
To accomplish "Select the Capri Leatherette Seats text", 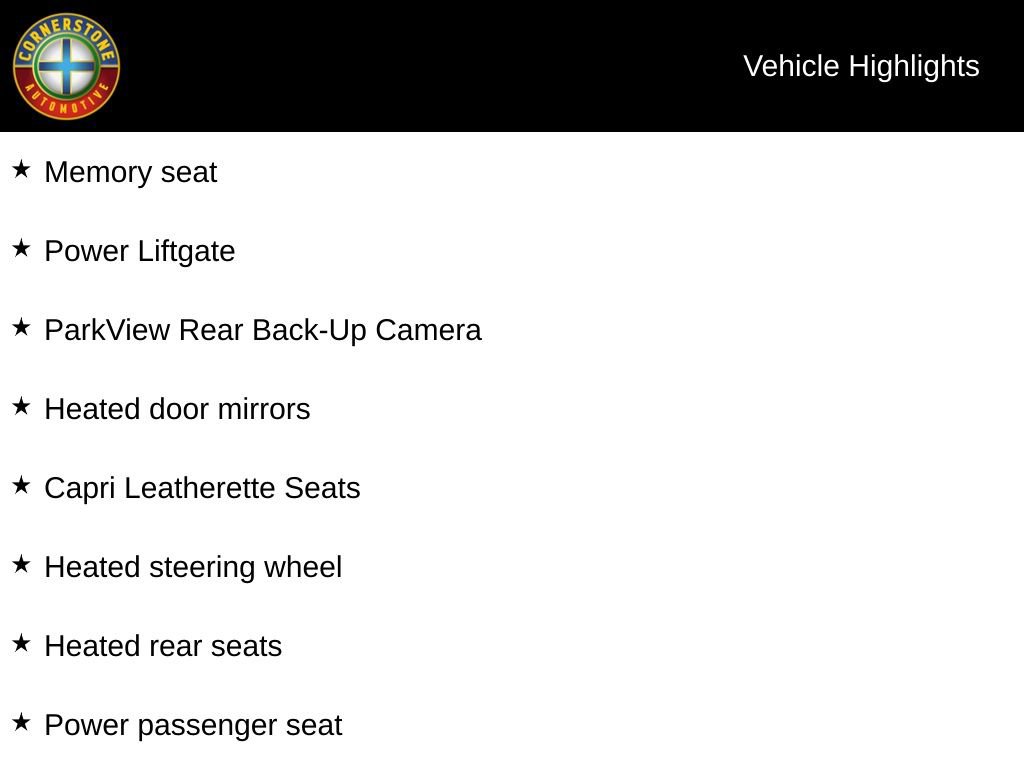I will (203, 488).
